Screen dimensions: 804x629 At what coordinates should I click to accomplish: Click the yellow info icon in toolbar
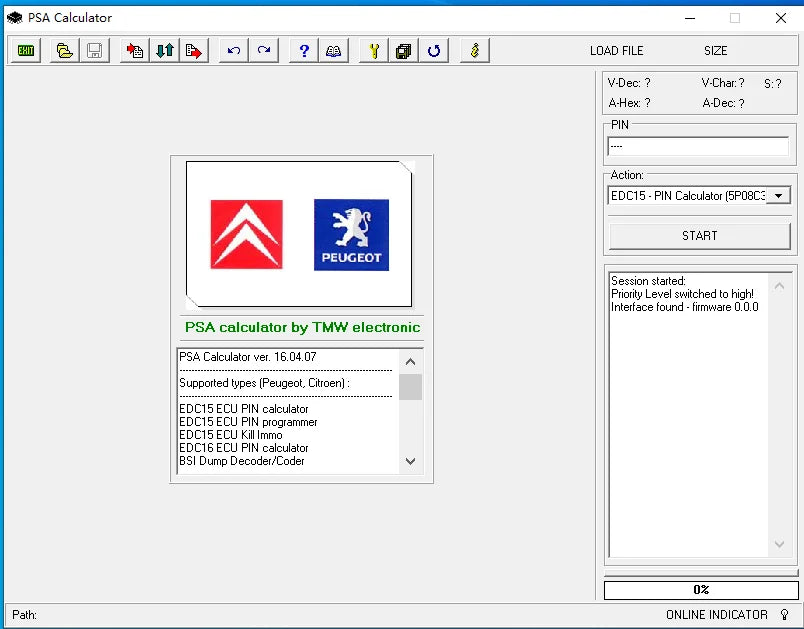(475, 51)
